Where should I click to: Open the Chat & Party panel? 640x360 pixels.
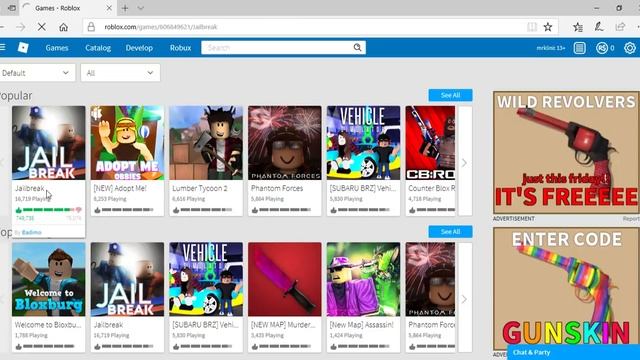pos(573,352)
